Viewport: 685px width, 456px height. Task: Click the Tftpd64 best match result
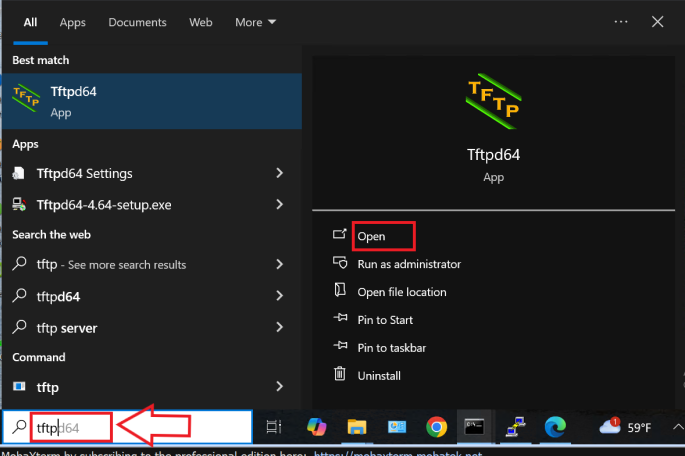150,100
